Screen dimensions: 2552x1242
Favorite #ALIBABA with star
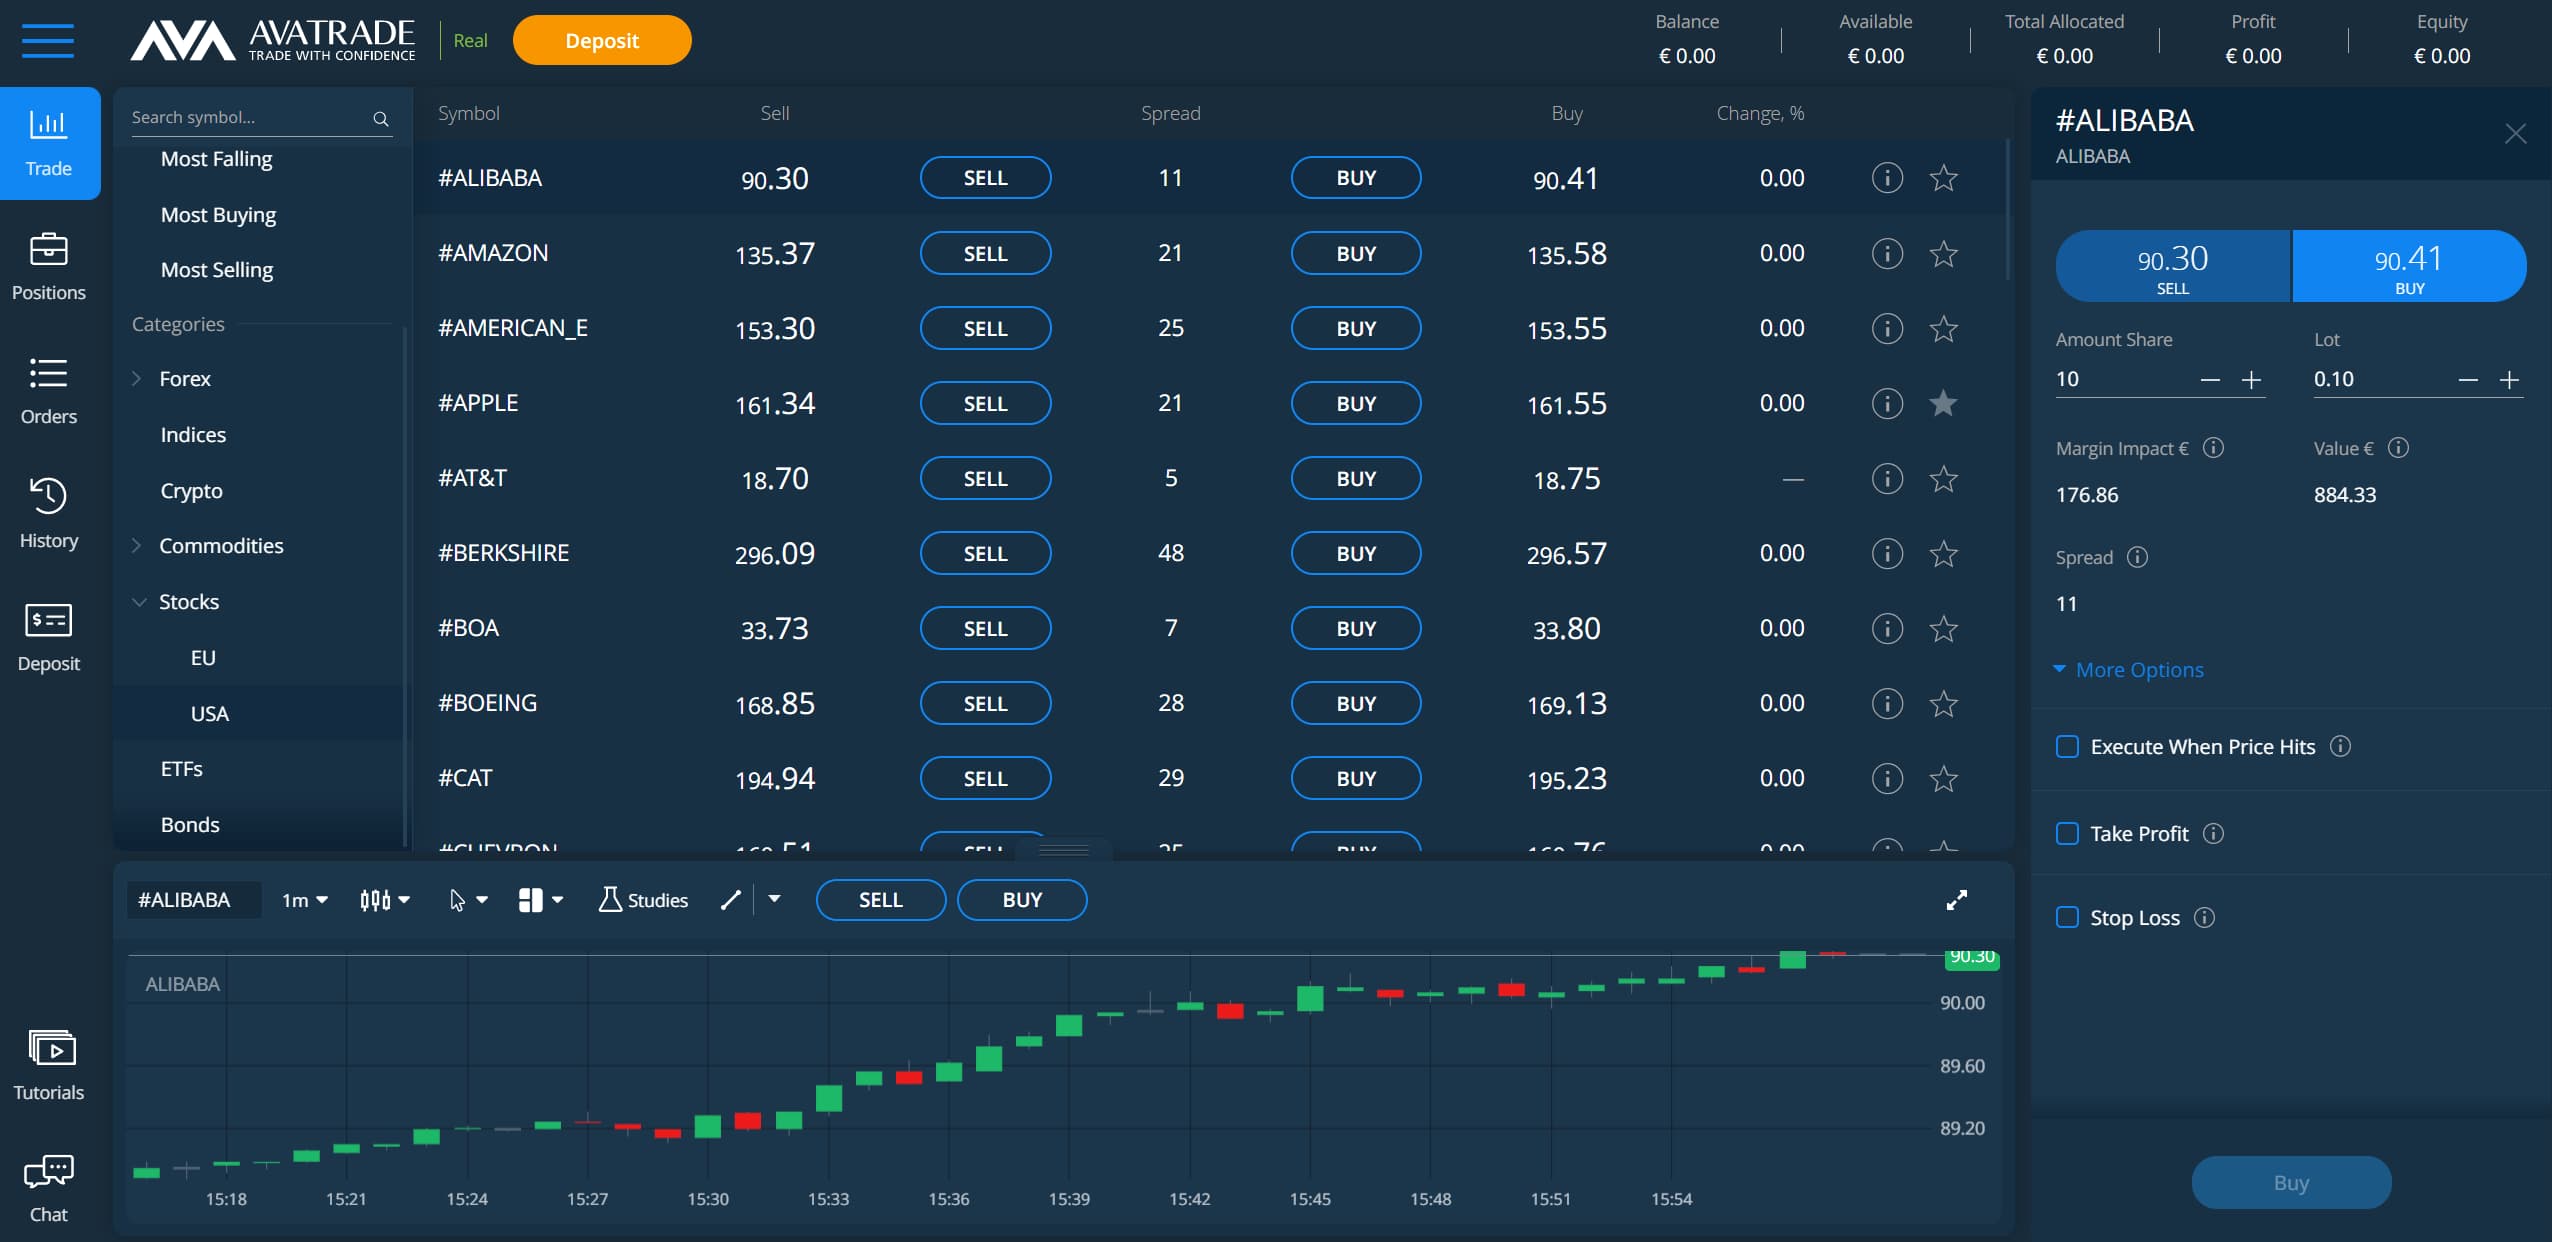(x=1943, y=178)
